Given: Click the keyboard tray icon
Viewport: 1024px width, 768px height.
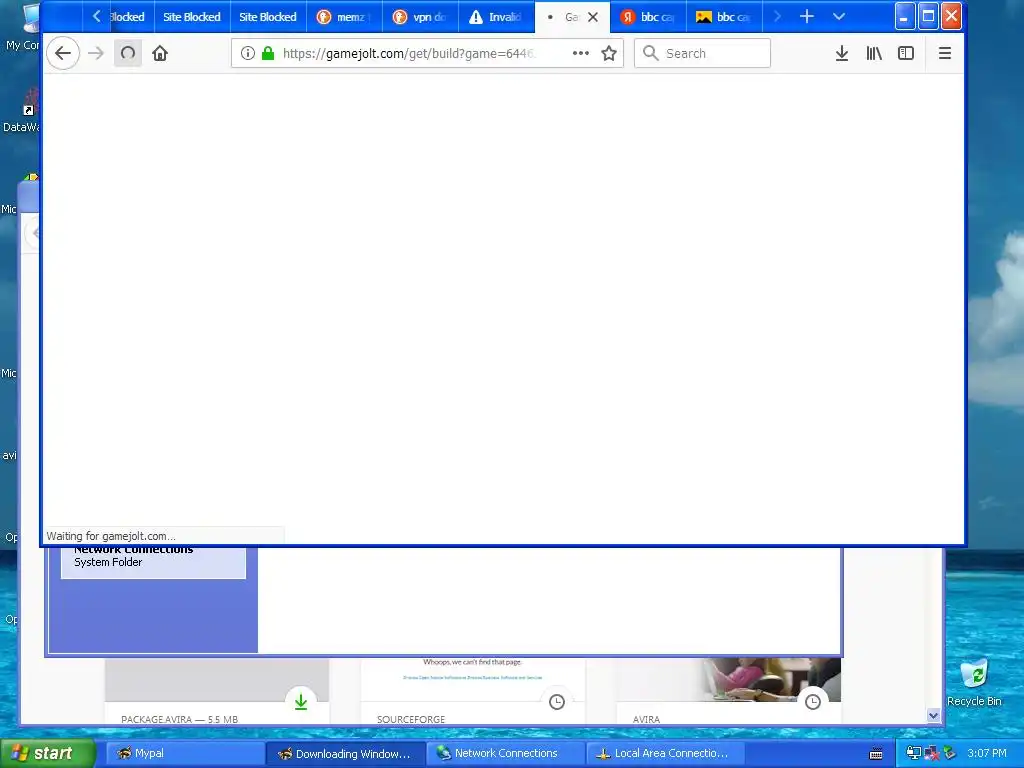Looking at the screenshot, I should click(x=876, y=754).
